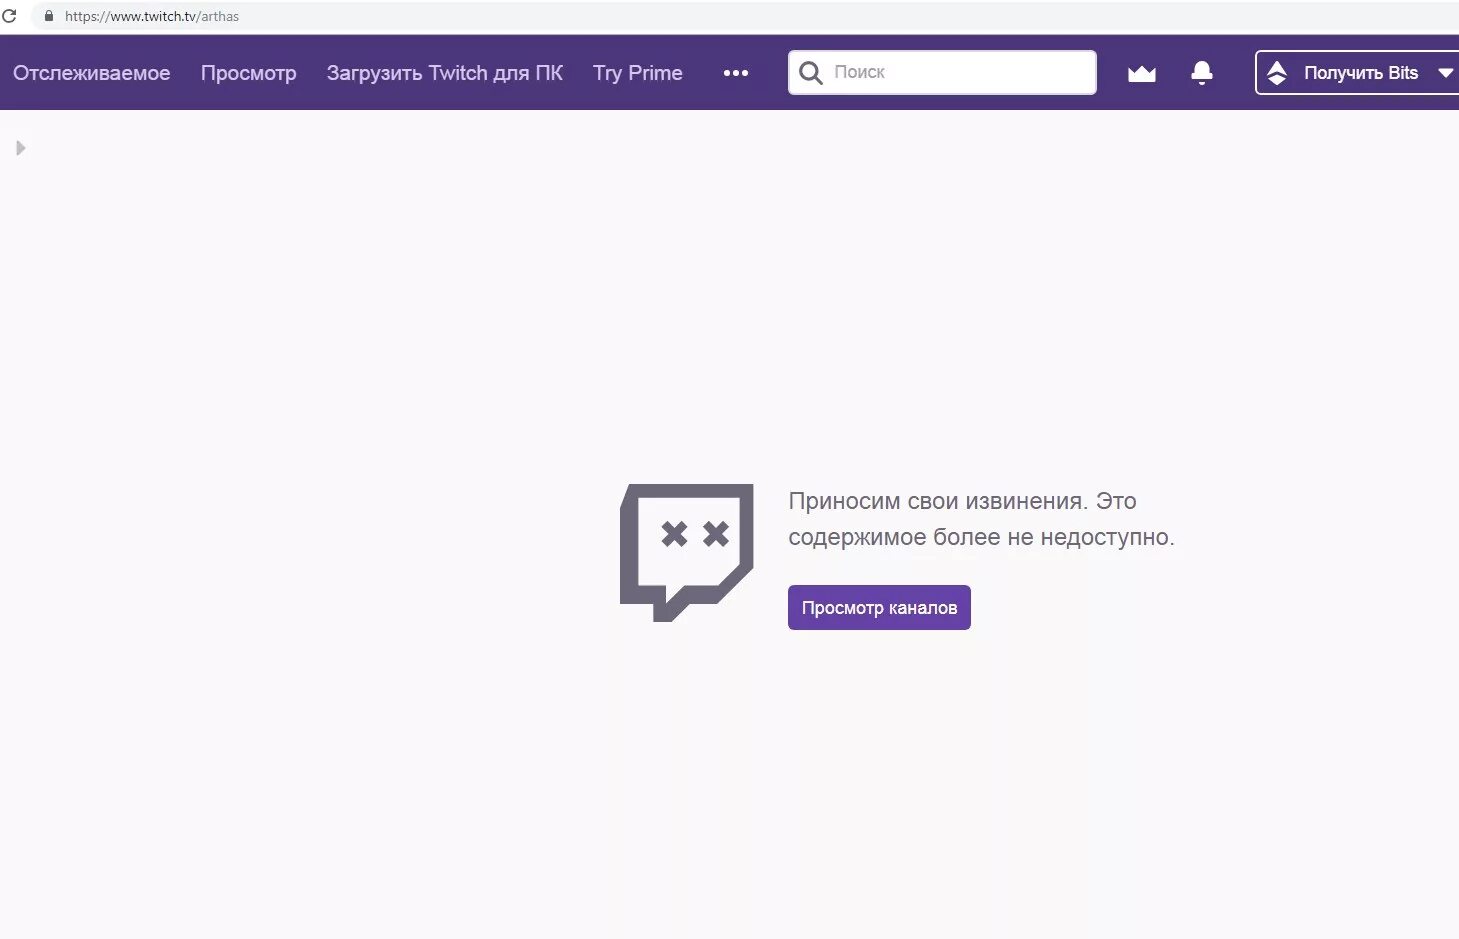Image resolution: width=1459 pixels, height=939 pixels.
Task: Open the Просмотр navigation item
Action: 249,73
